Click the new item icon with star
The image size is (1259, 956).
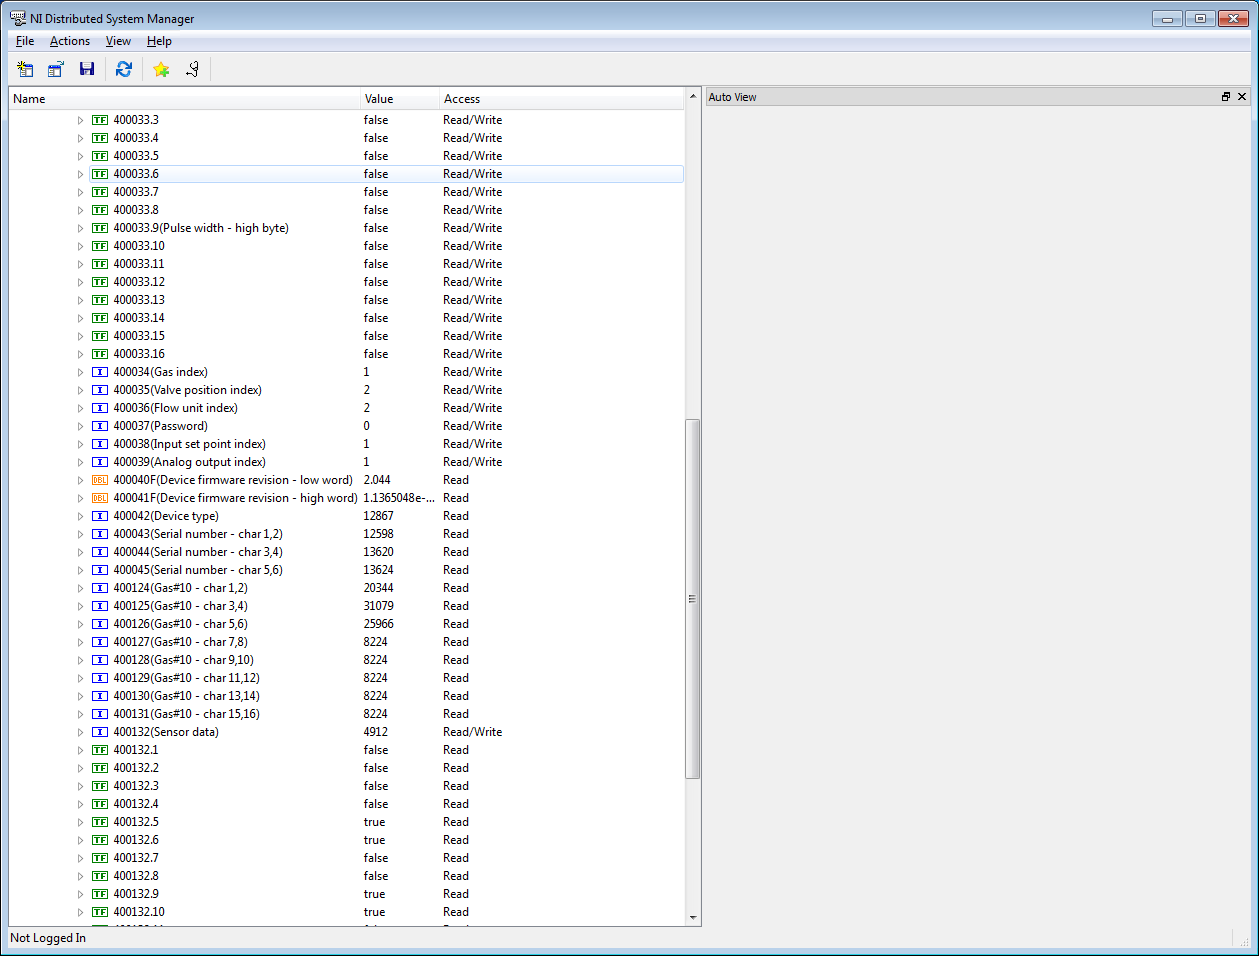click(26, 69)
